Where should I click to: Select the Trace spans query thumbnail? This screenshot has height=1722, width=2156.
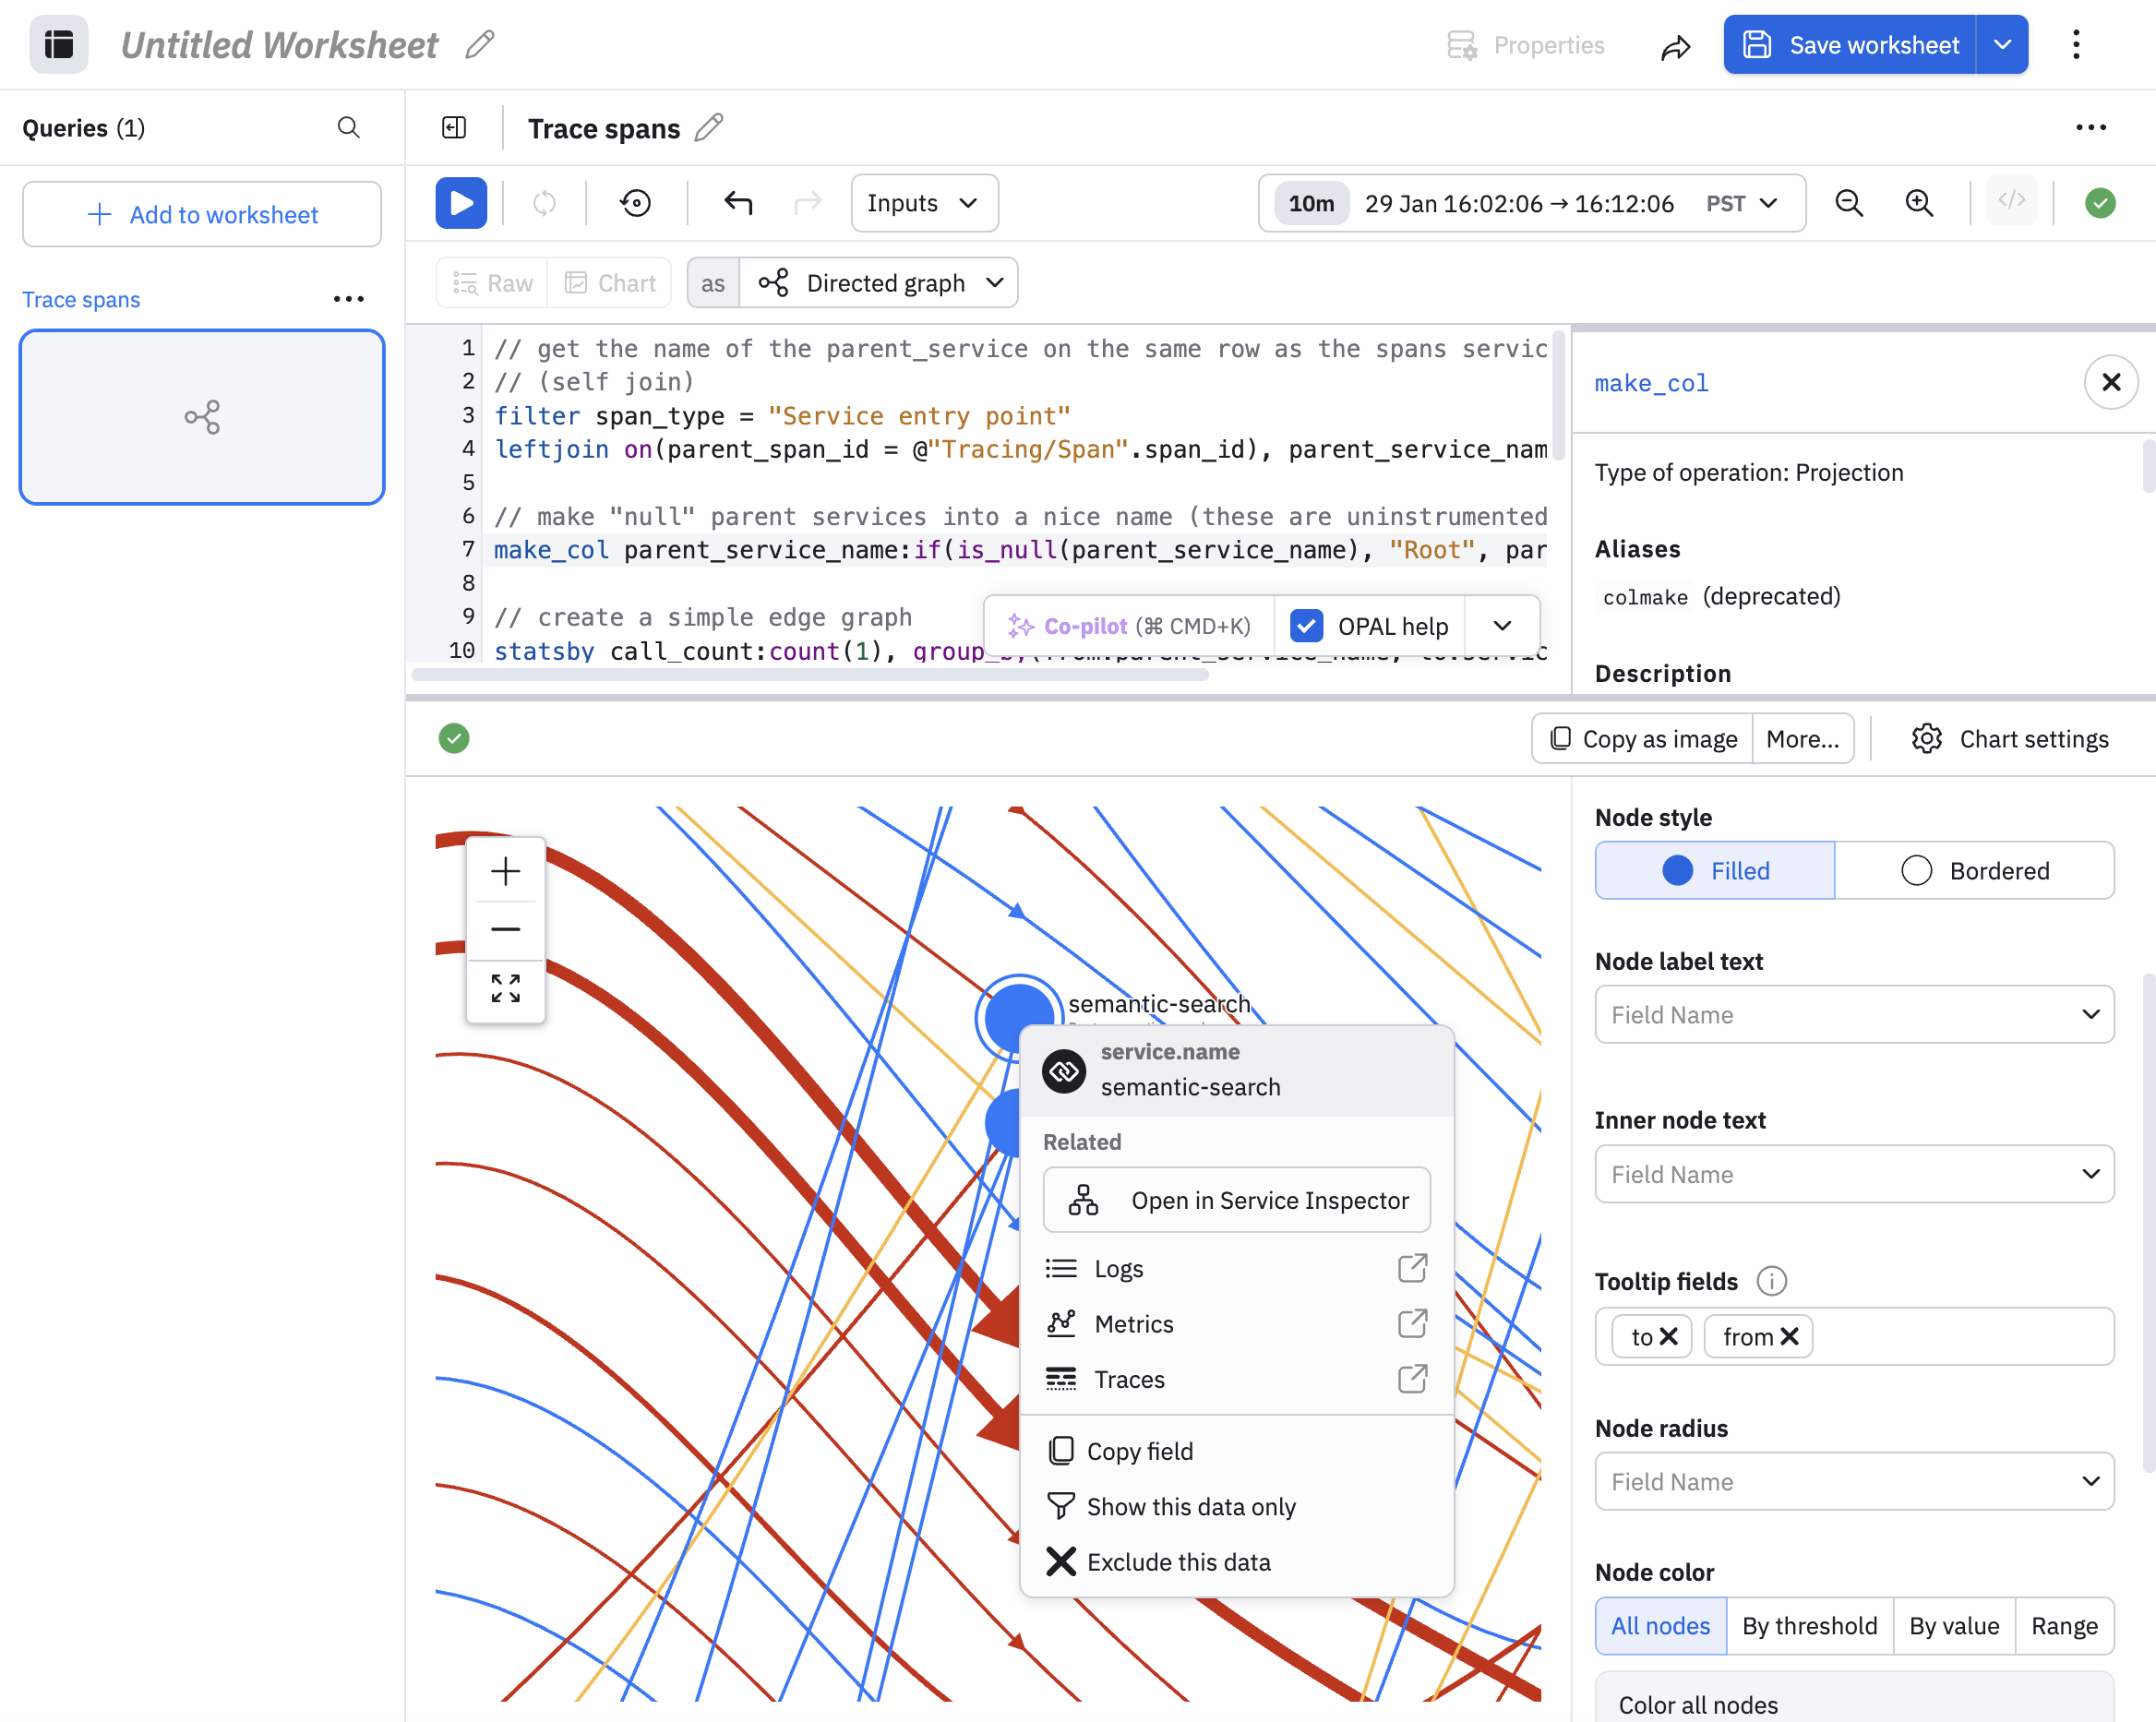202,417
